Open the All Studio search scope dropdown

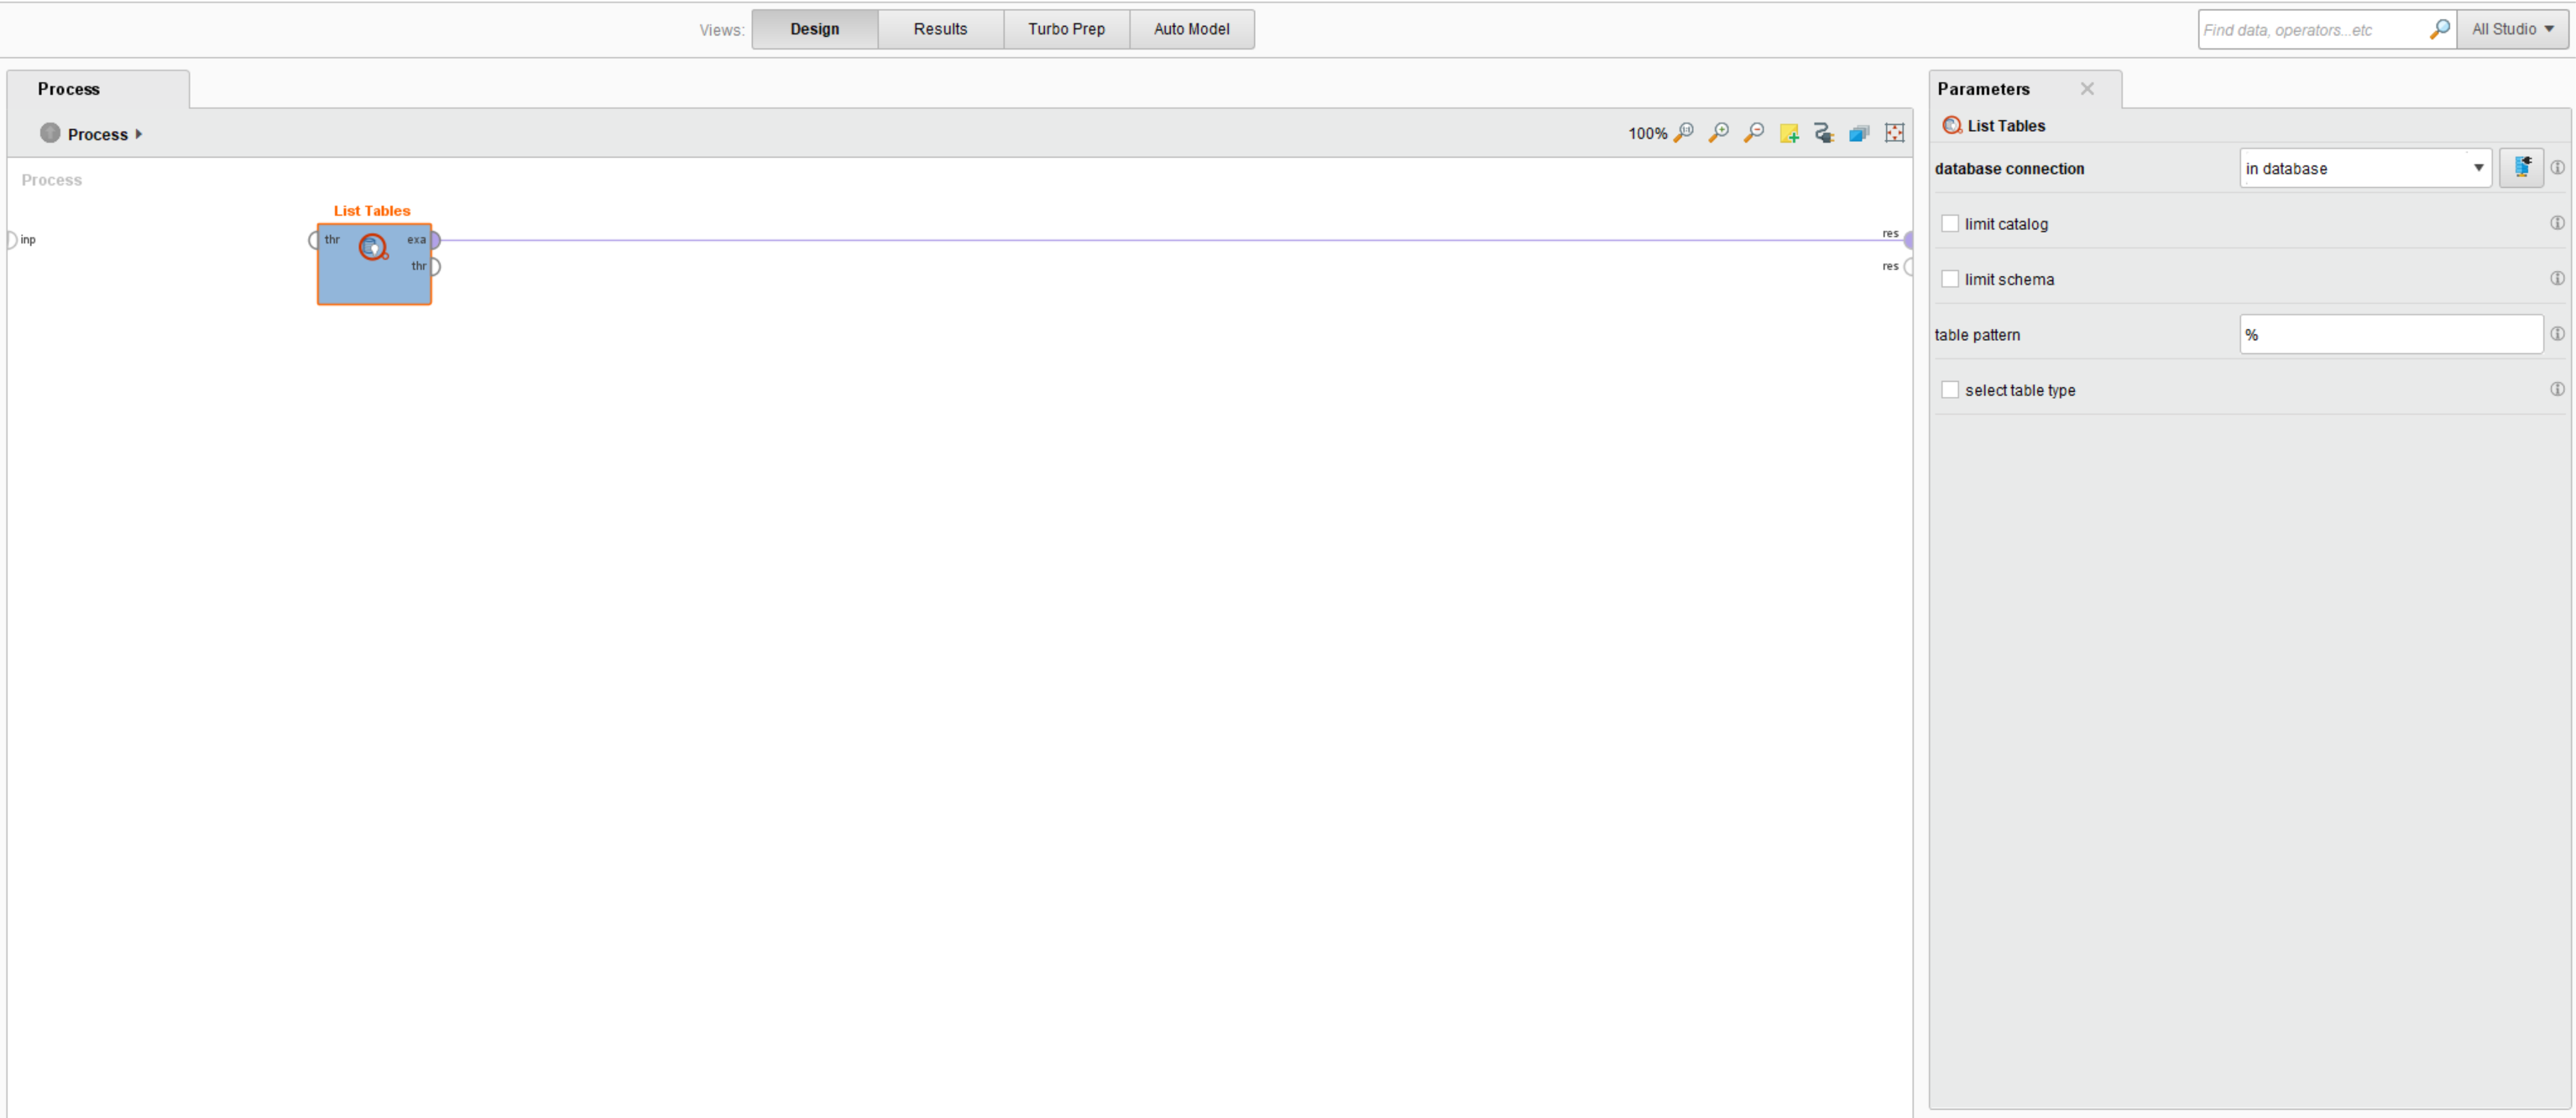click(x=2513, y=29)
